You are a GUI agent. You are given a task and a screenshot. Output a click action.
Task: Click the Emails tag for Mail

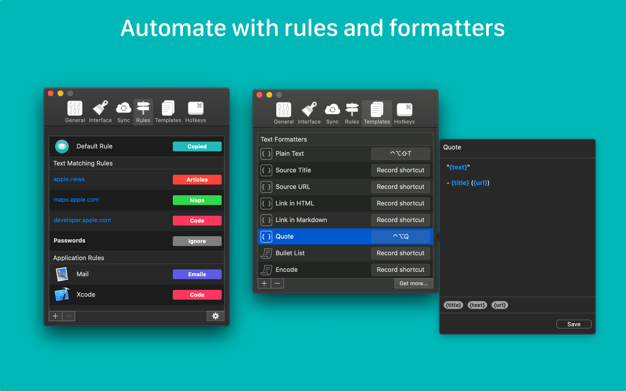[197, 274]
